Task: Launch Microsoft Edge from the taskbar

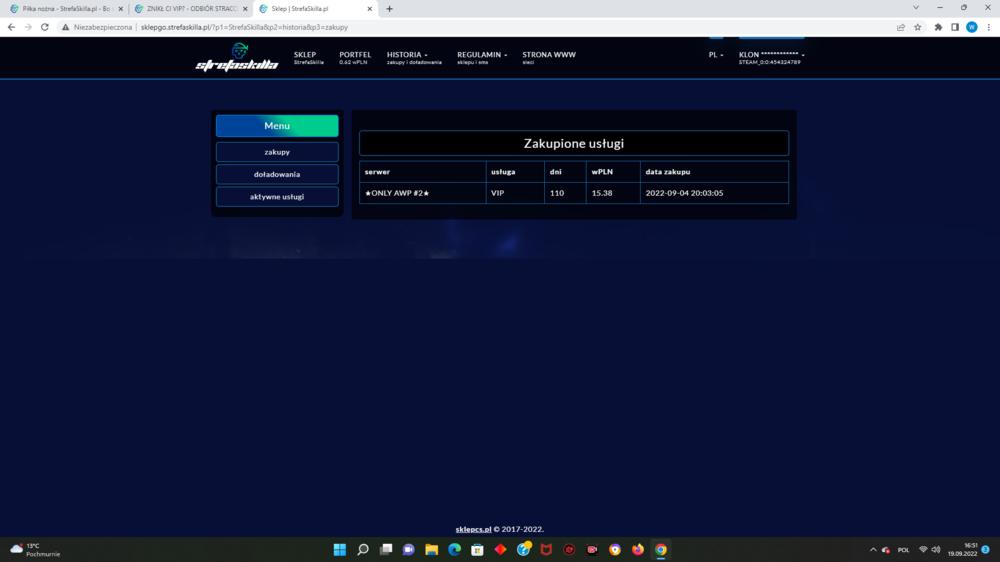Action: point(455,549)
